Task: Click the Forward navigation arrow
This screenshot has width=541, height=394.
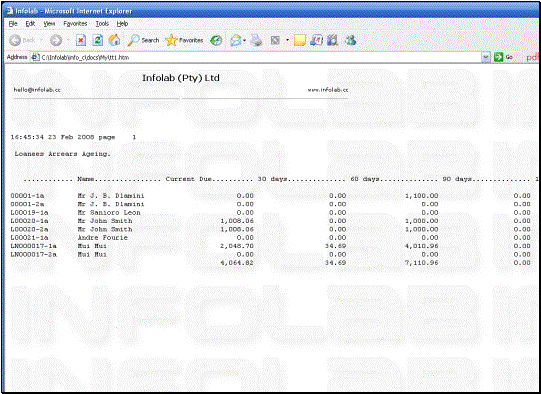Action: (x=56, y=40)
